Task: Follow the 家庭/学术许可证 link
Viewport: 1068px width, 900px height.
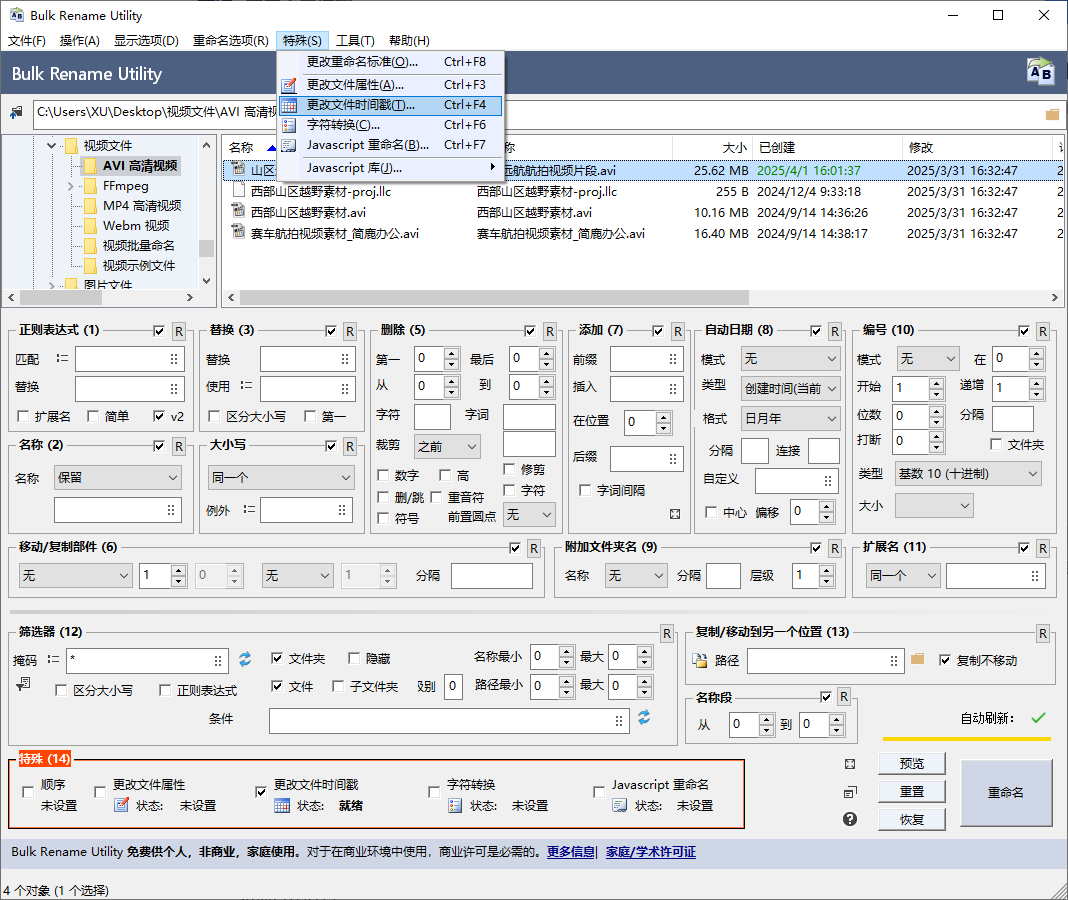Action: coord(650,852)
